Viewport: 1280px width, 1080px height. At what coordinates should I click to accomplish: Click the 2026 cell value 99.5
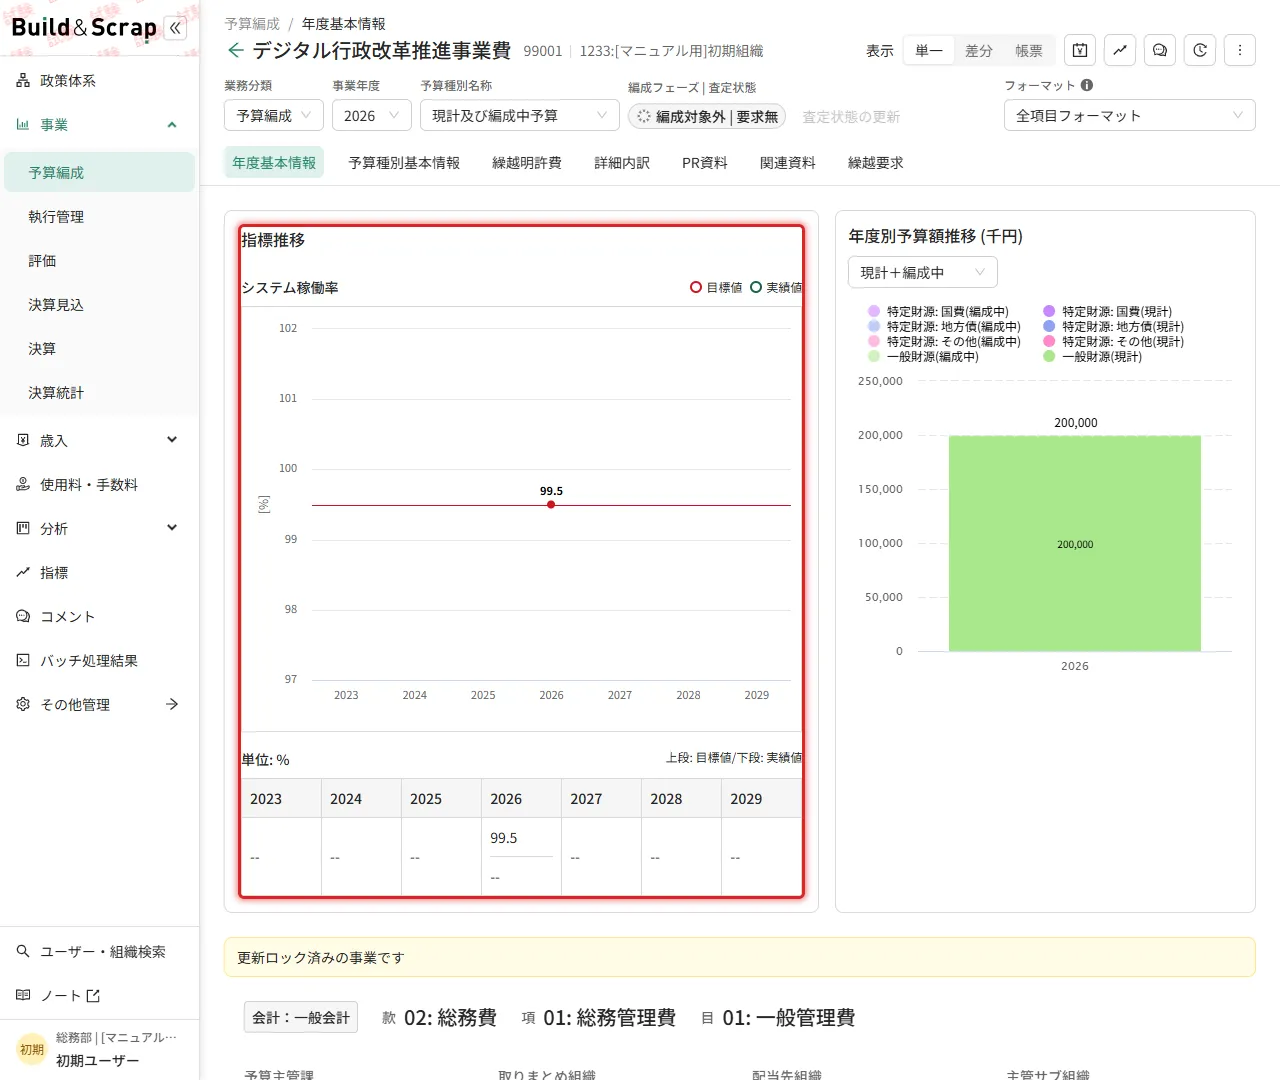(504, 838)
